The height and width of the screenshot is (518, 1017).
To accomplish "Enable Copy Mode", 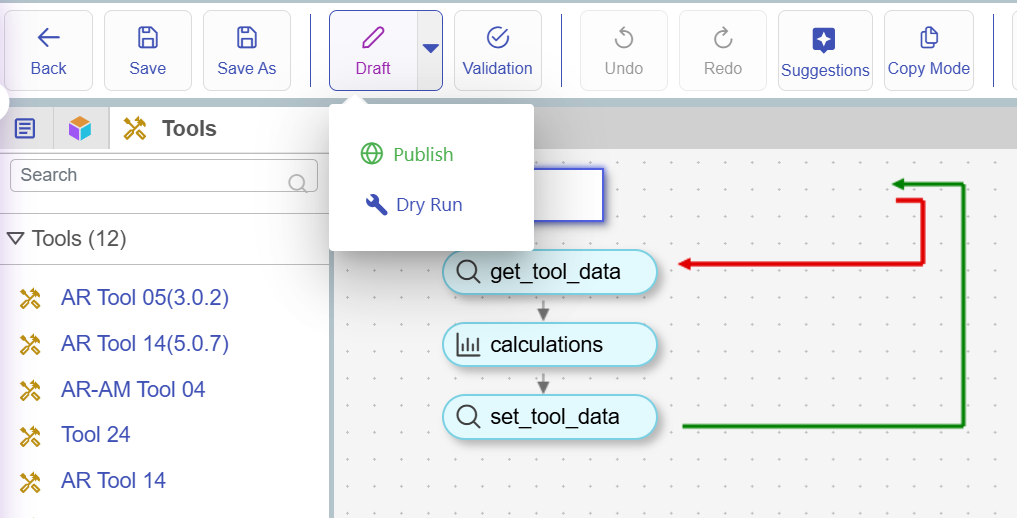I will point(928,51).
